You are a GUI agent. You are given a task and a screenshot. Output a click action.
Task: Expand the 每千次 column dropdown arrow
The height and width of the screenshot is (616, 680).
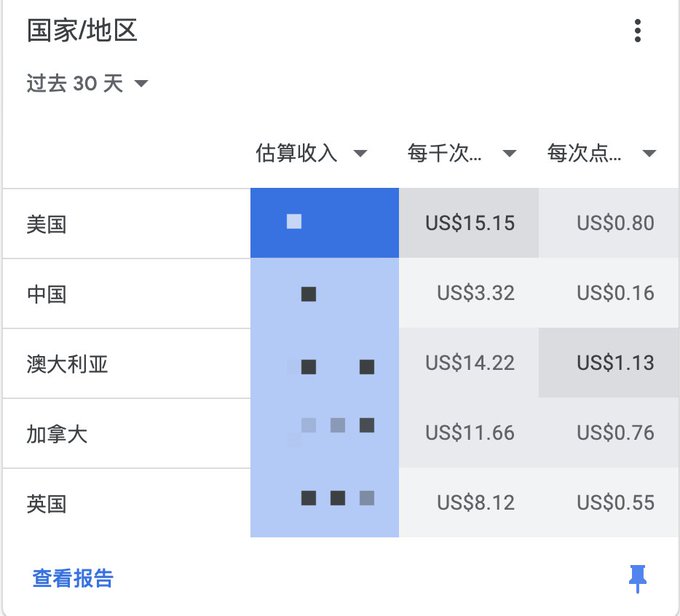click(509, 153)
